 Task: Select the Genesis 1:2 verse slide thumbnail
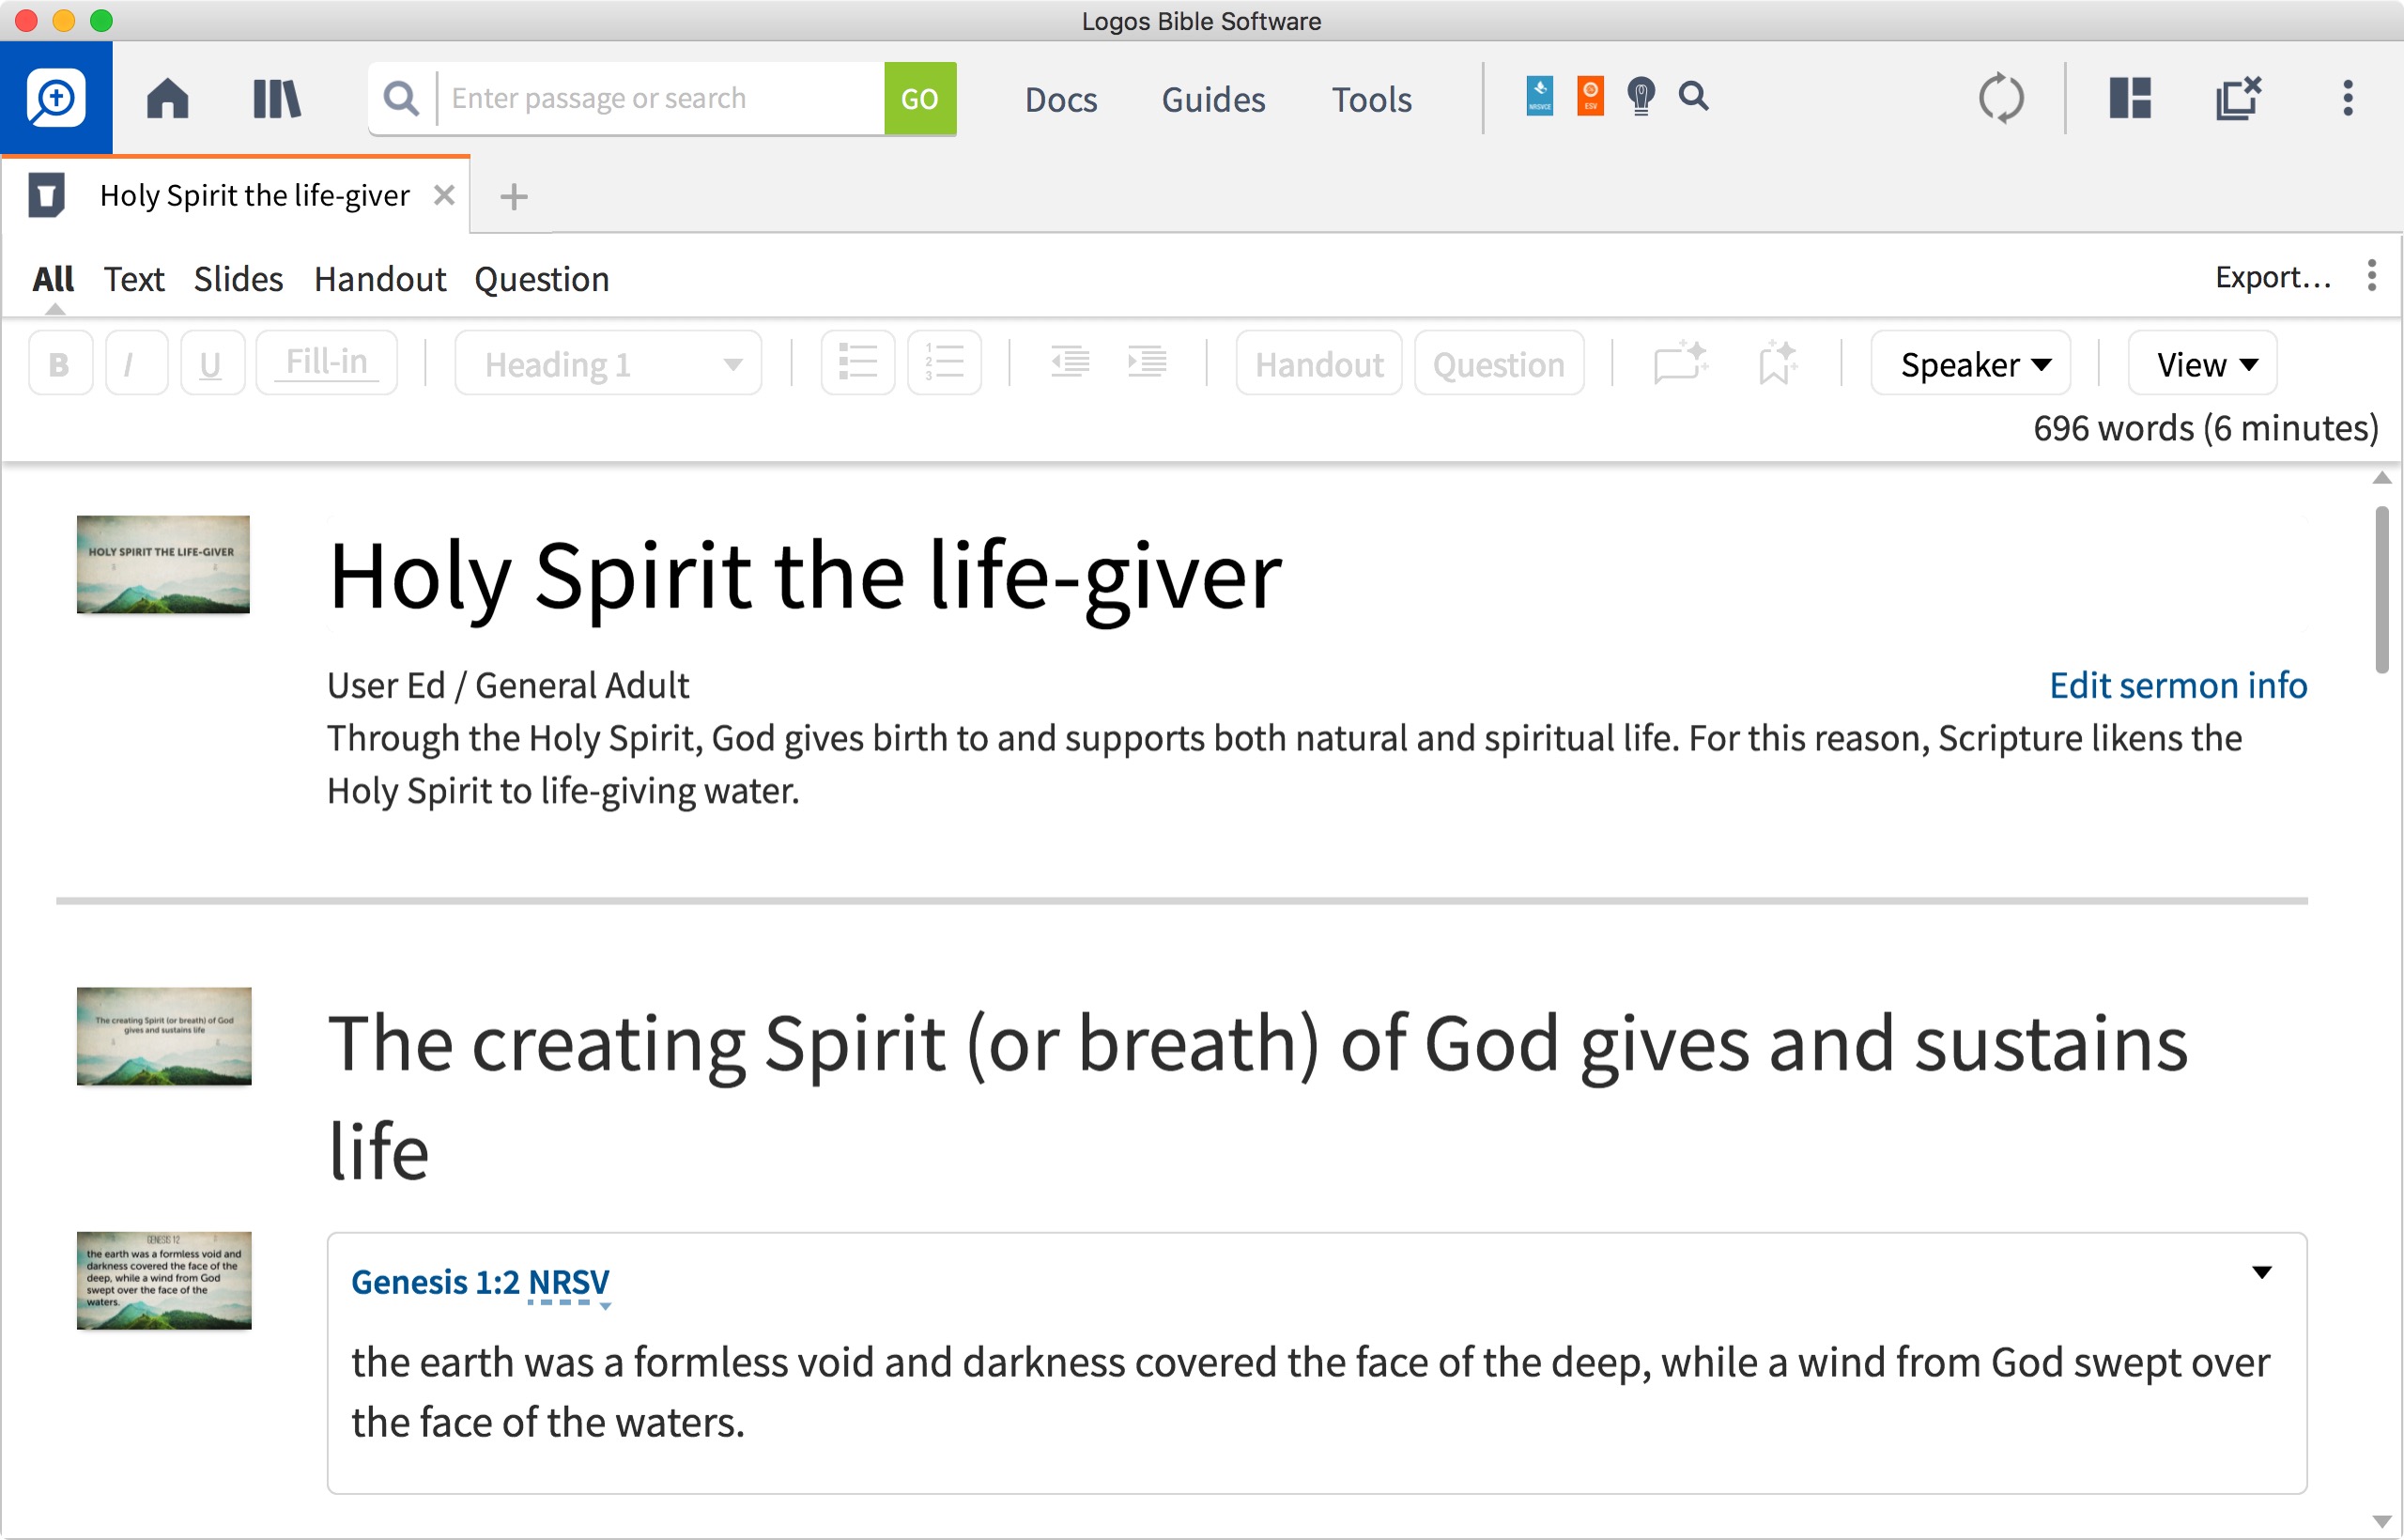(x=164, y=1280)
